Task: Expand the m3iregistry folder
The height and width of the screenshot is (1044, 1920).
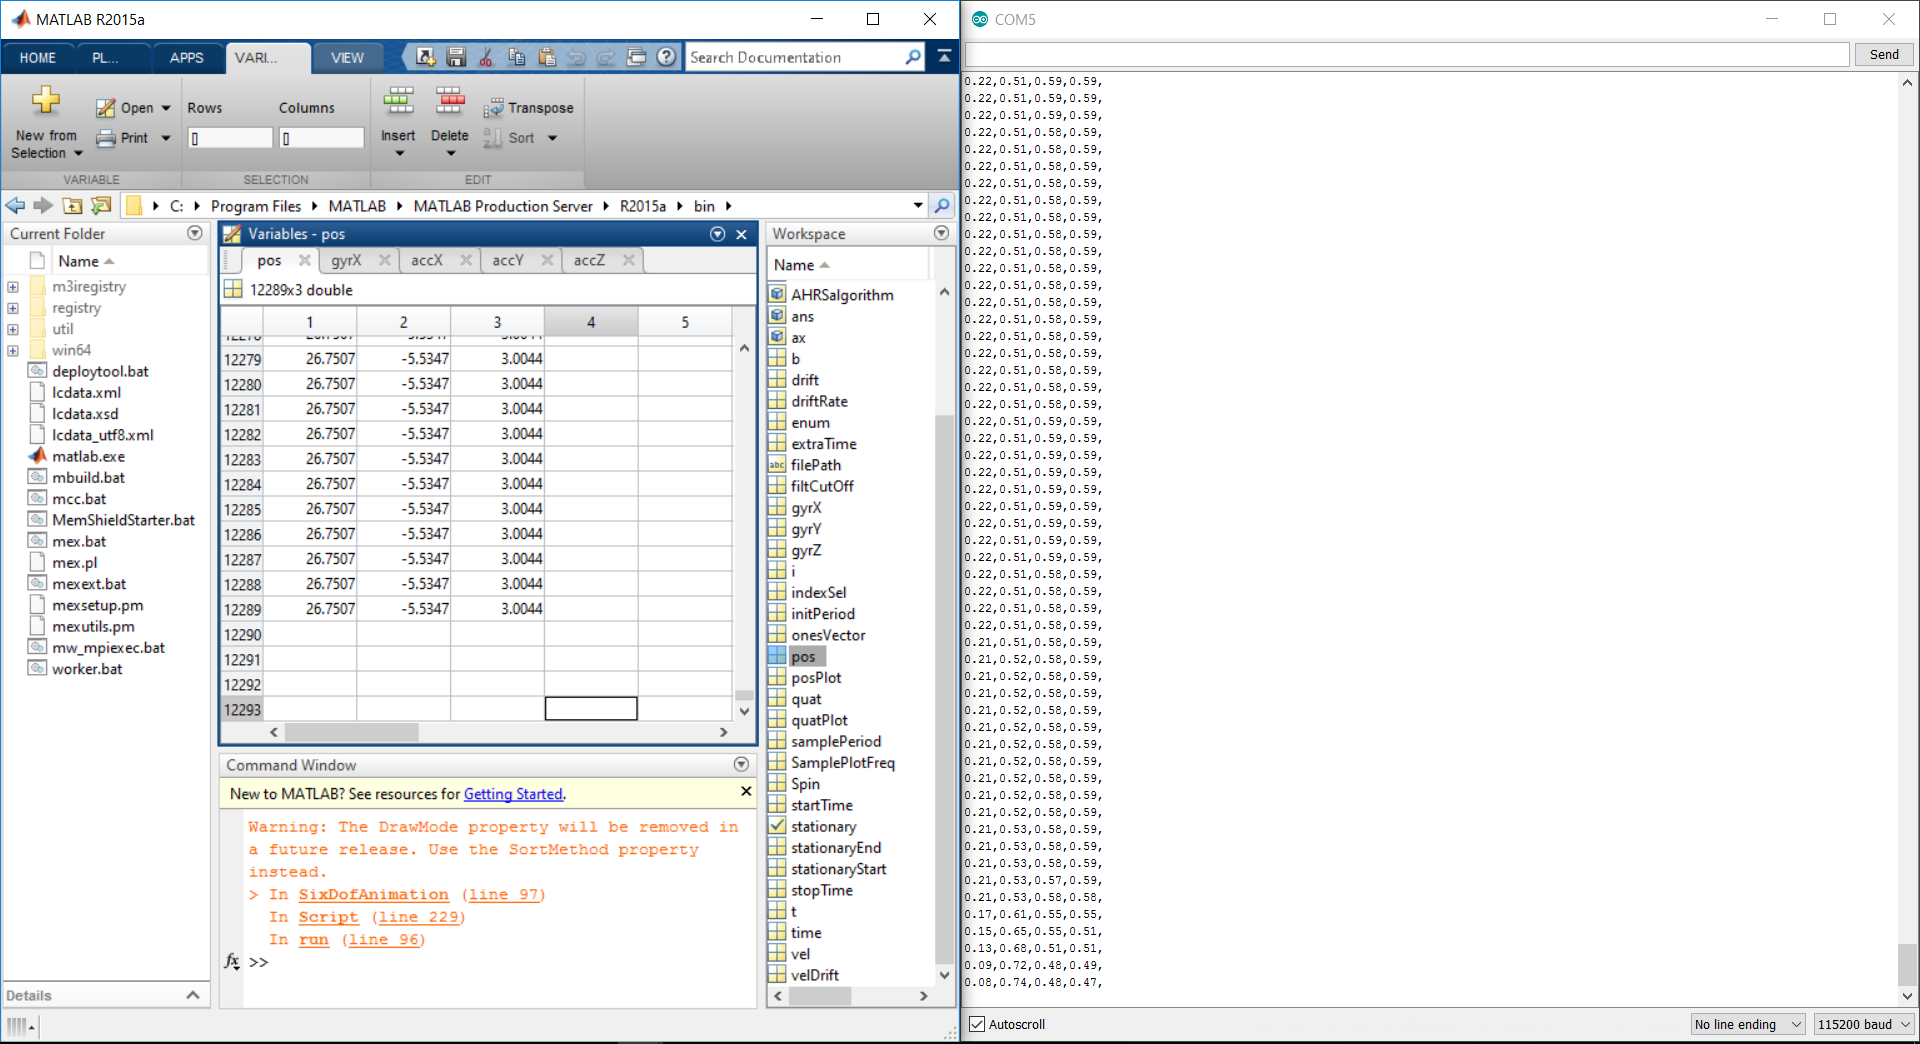Action: 13,287
